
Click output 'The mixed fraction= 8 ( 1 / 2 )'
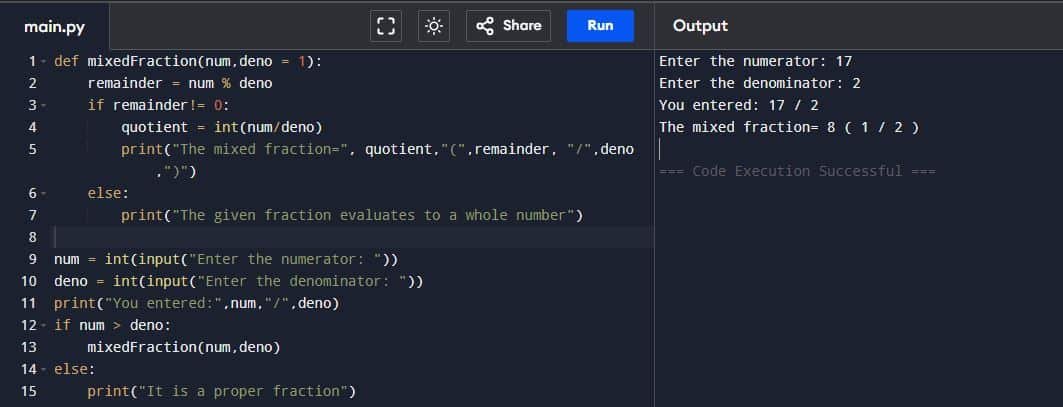click(x=788, y=128)
